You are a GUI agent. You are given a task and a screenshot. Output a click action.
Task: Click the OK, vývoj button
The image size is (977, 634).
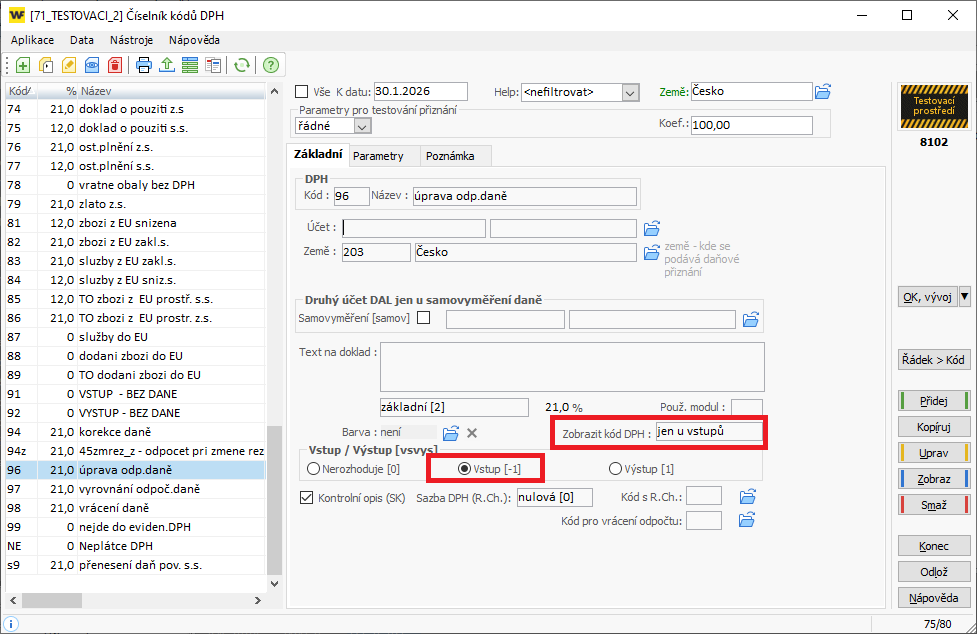click(928, 297)
